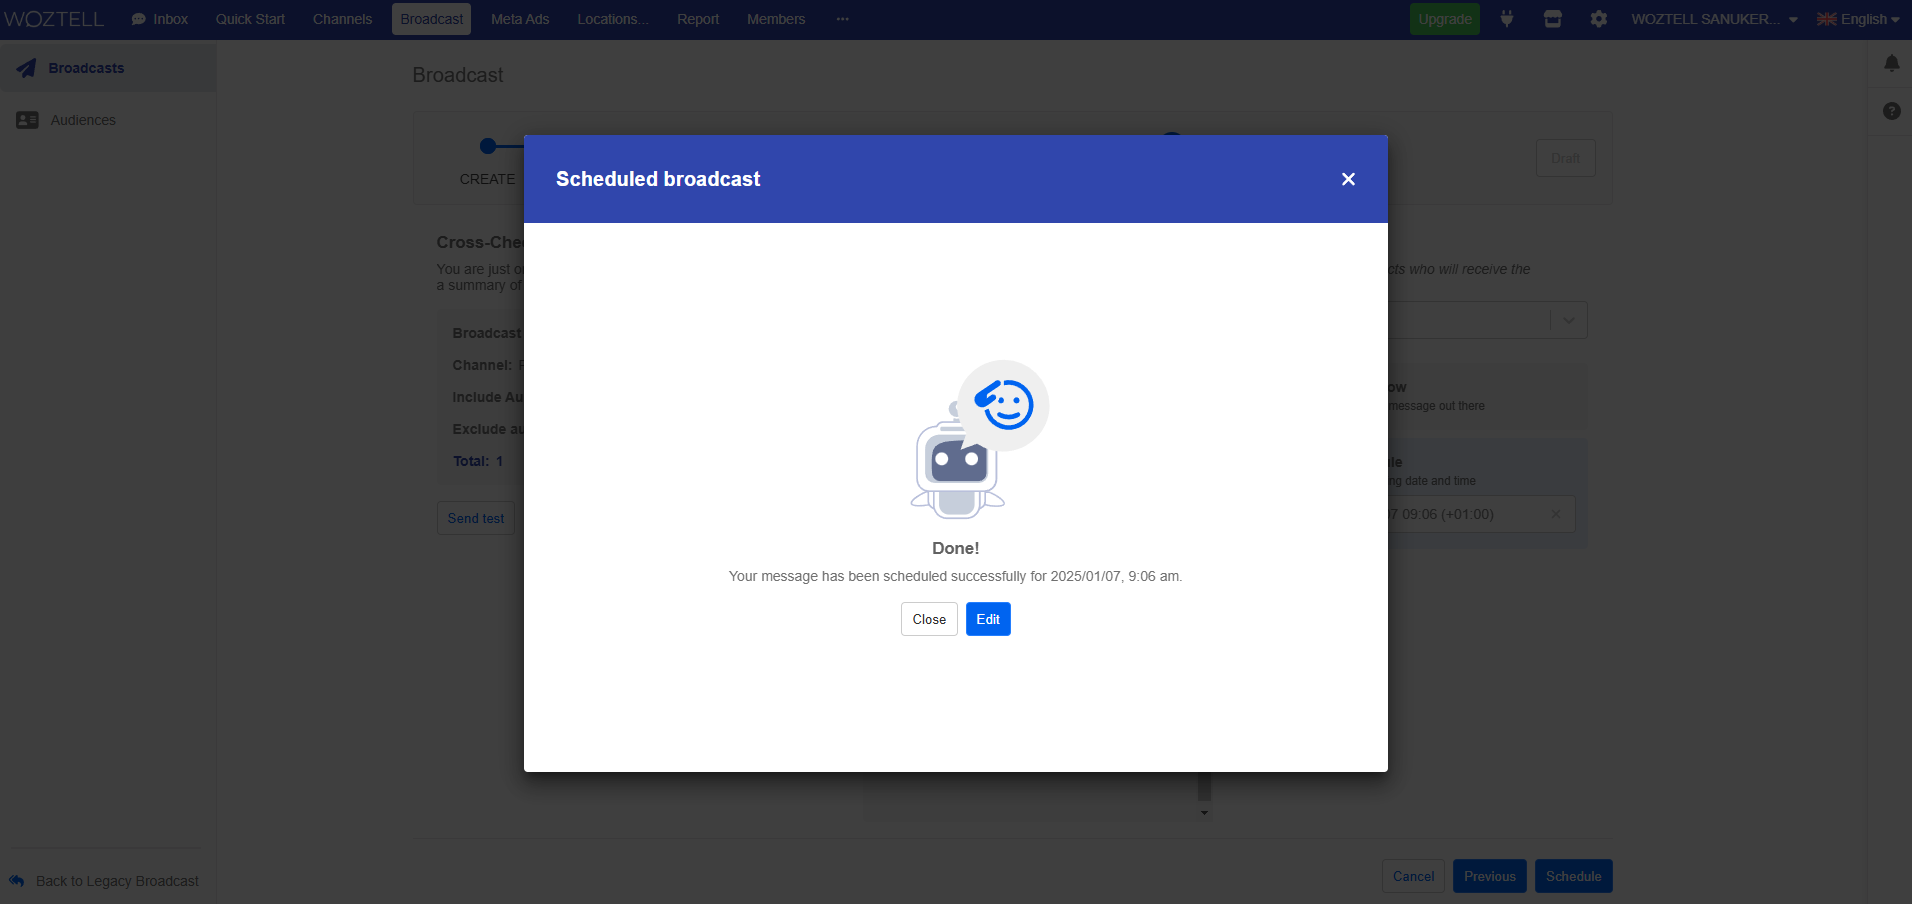
Task: Click the Send test button
Action: tap(476, 518)
